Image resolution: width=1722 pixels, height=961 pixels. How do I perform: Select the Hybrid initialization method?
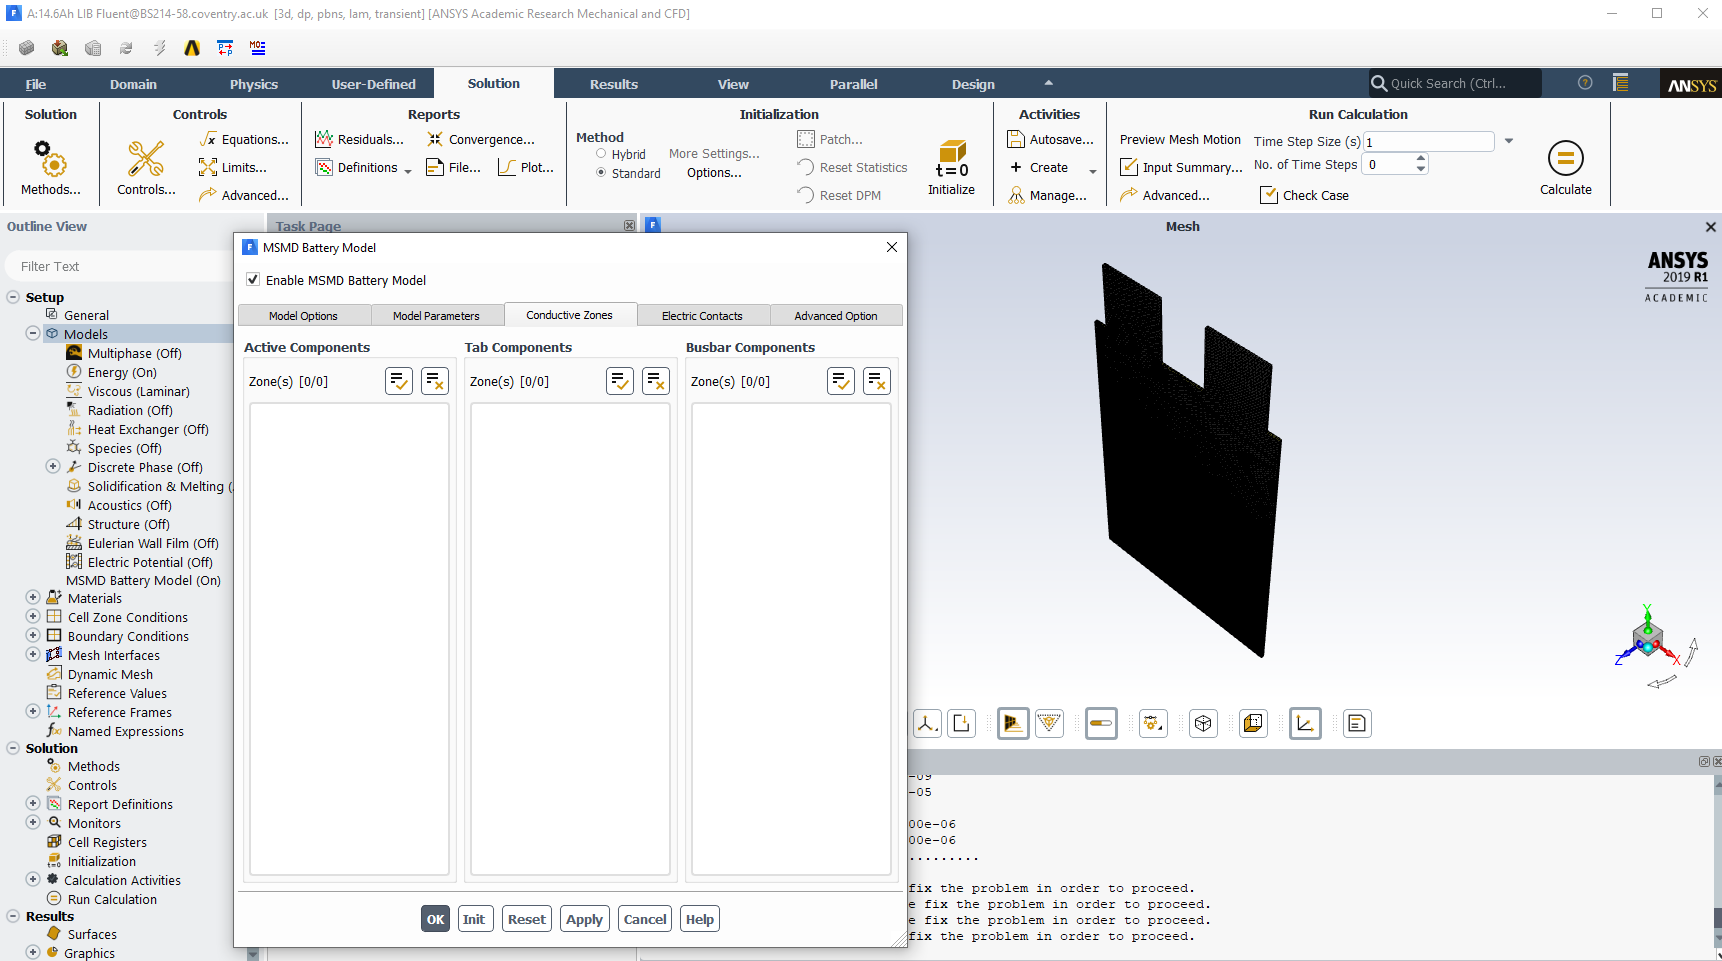coord(601,154)
